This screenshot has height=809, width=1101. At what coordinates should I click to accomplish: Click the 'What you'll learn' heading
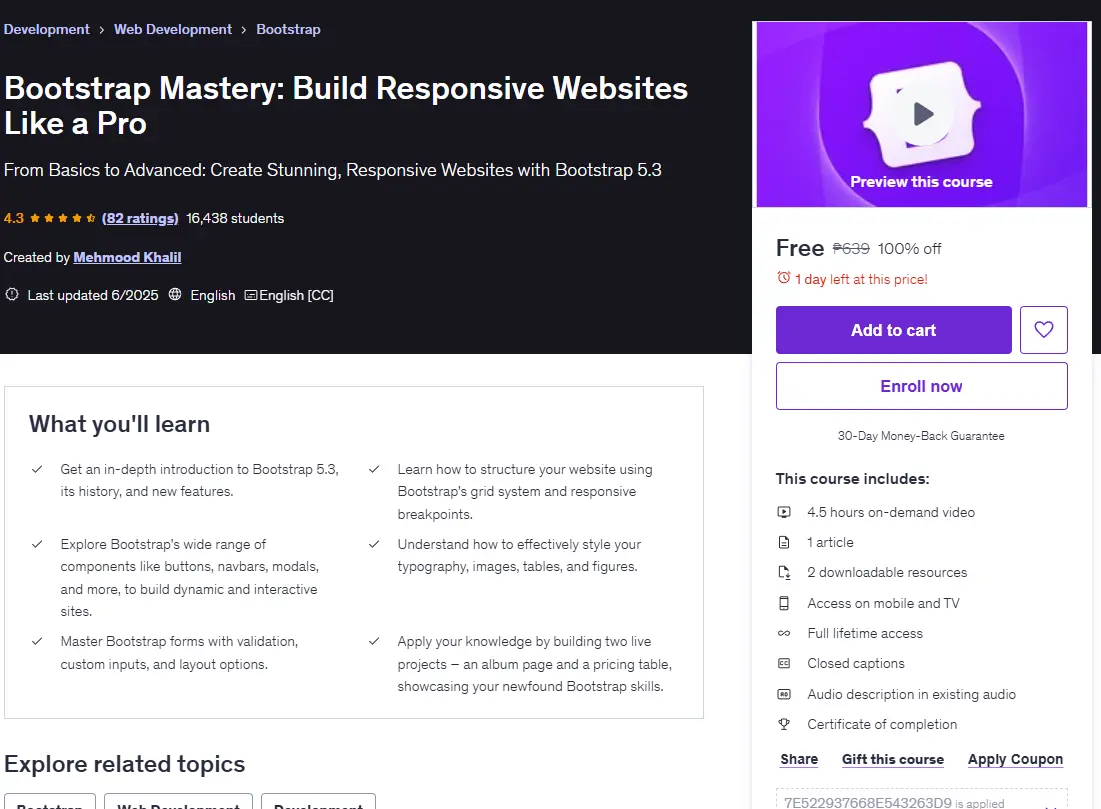click(x=119, y=424)
